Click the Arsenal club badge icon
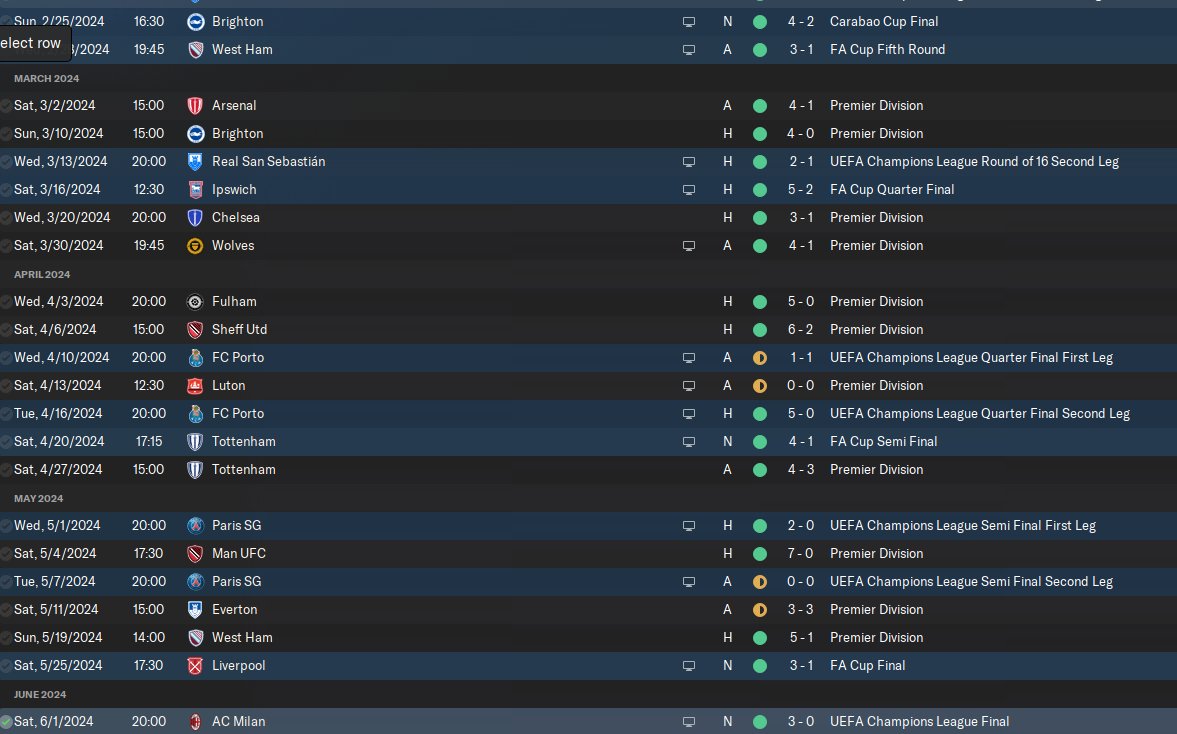The height and width of the screenshot is (734, 1177). pyautogui.click(x=195, y=106)
